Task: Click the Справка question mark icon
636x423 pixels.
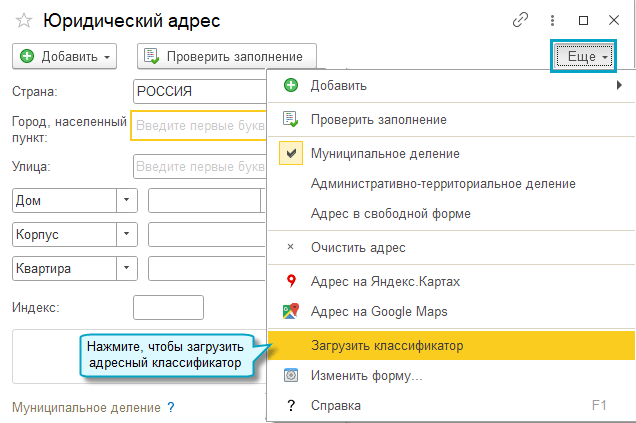Action: click(x=291, y=405)
